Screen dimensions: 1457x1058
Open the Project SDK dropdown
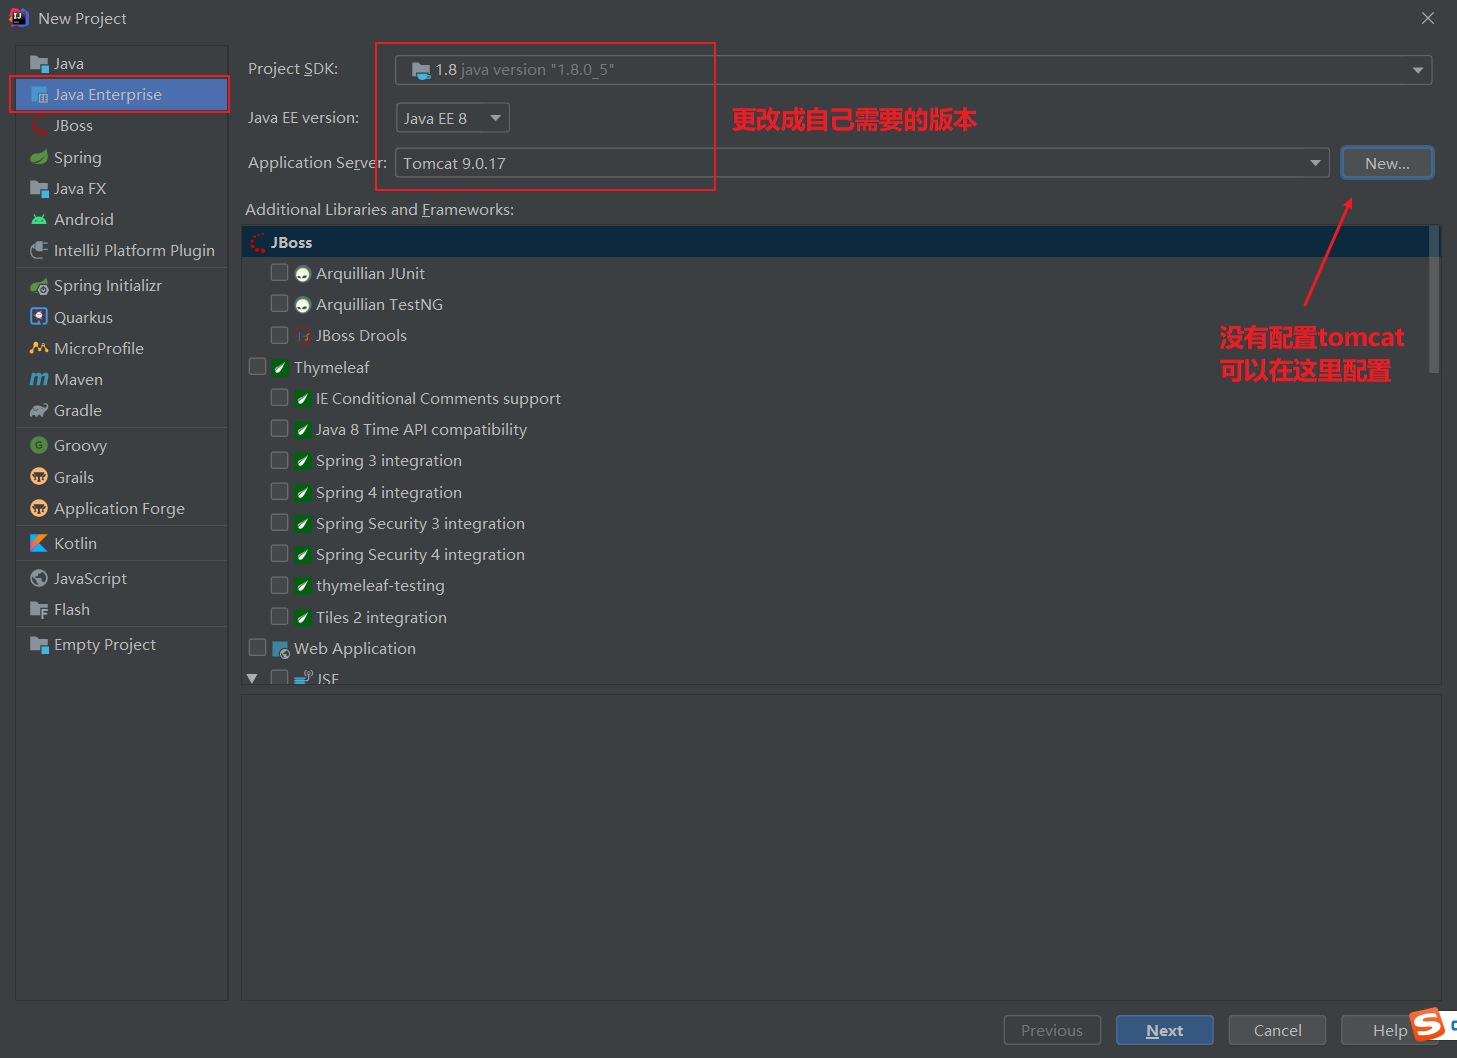pyautogui.click(x=913, y=70)
